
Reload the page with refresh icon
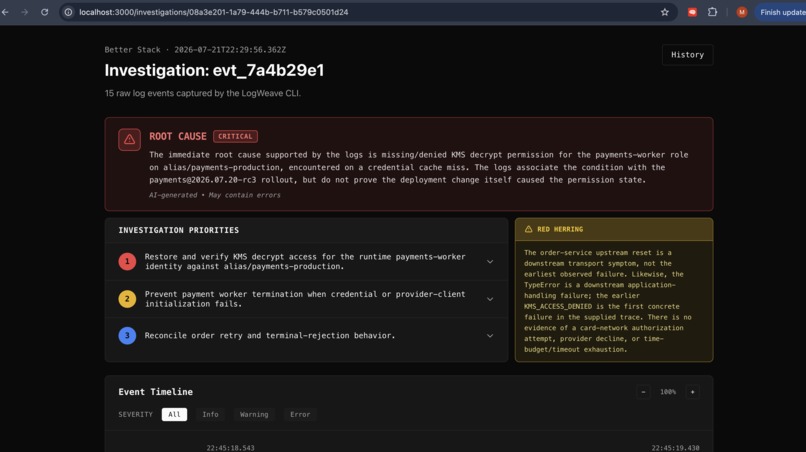point(45,12)
